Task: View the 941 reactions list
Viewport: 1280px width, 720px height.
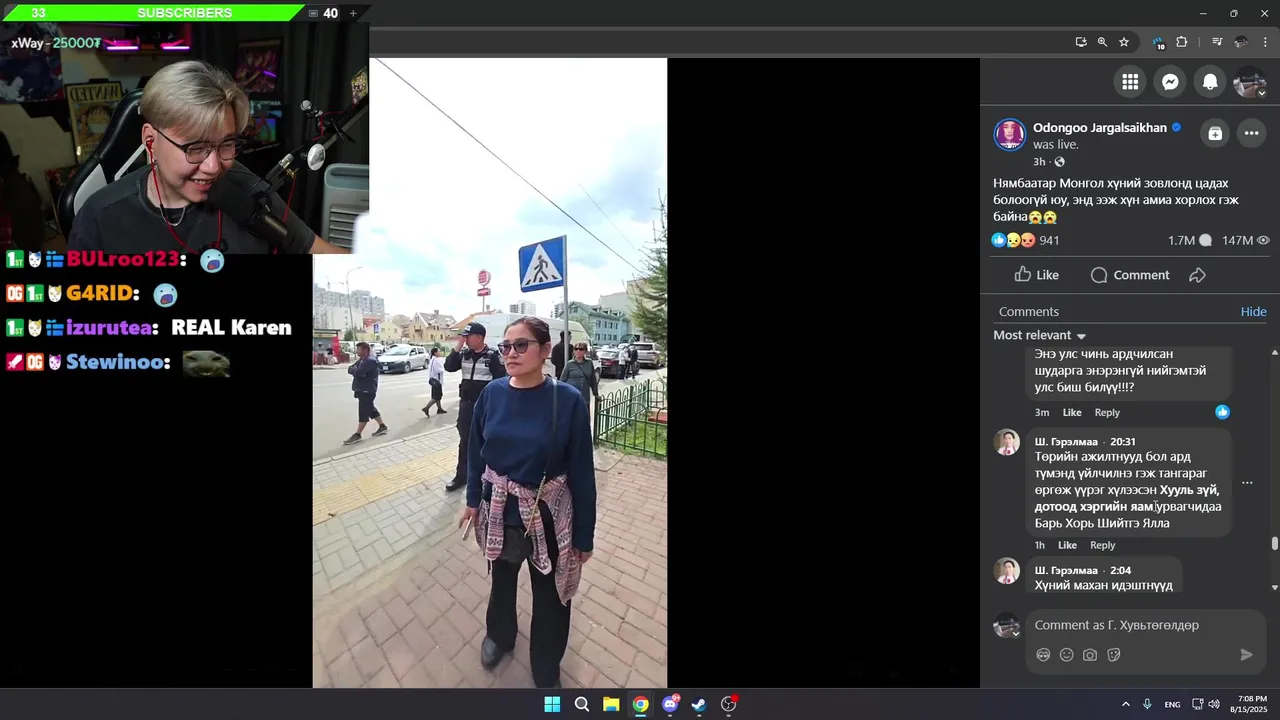Action: coord(1025,240)
